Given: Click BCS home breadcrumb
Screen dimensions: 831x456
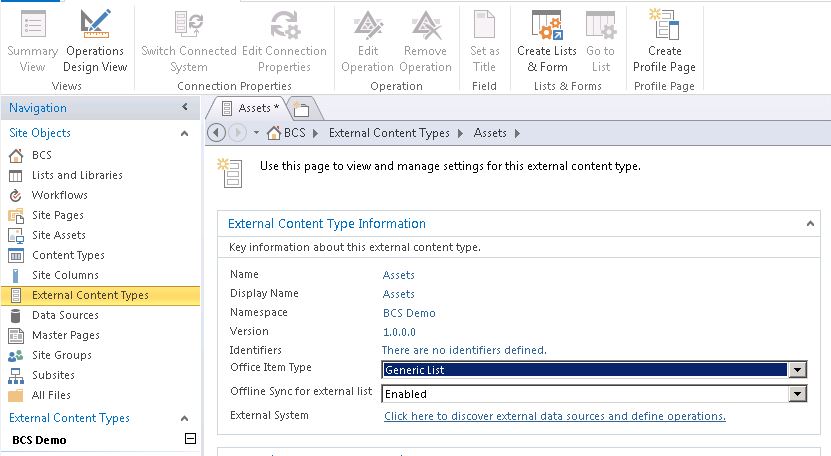Looking at the screenshot, I should coord(287,133).
